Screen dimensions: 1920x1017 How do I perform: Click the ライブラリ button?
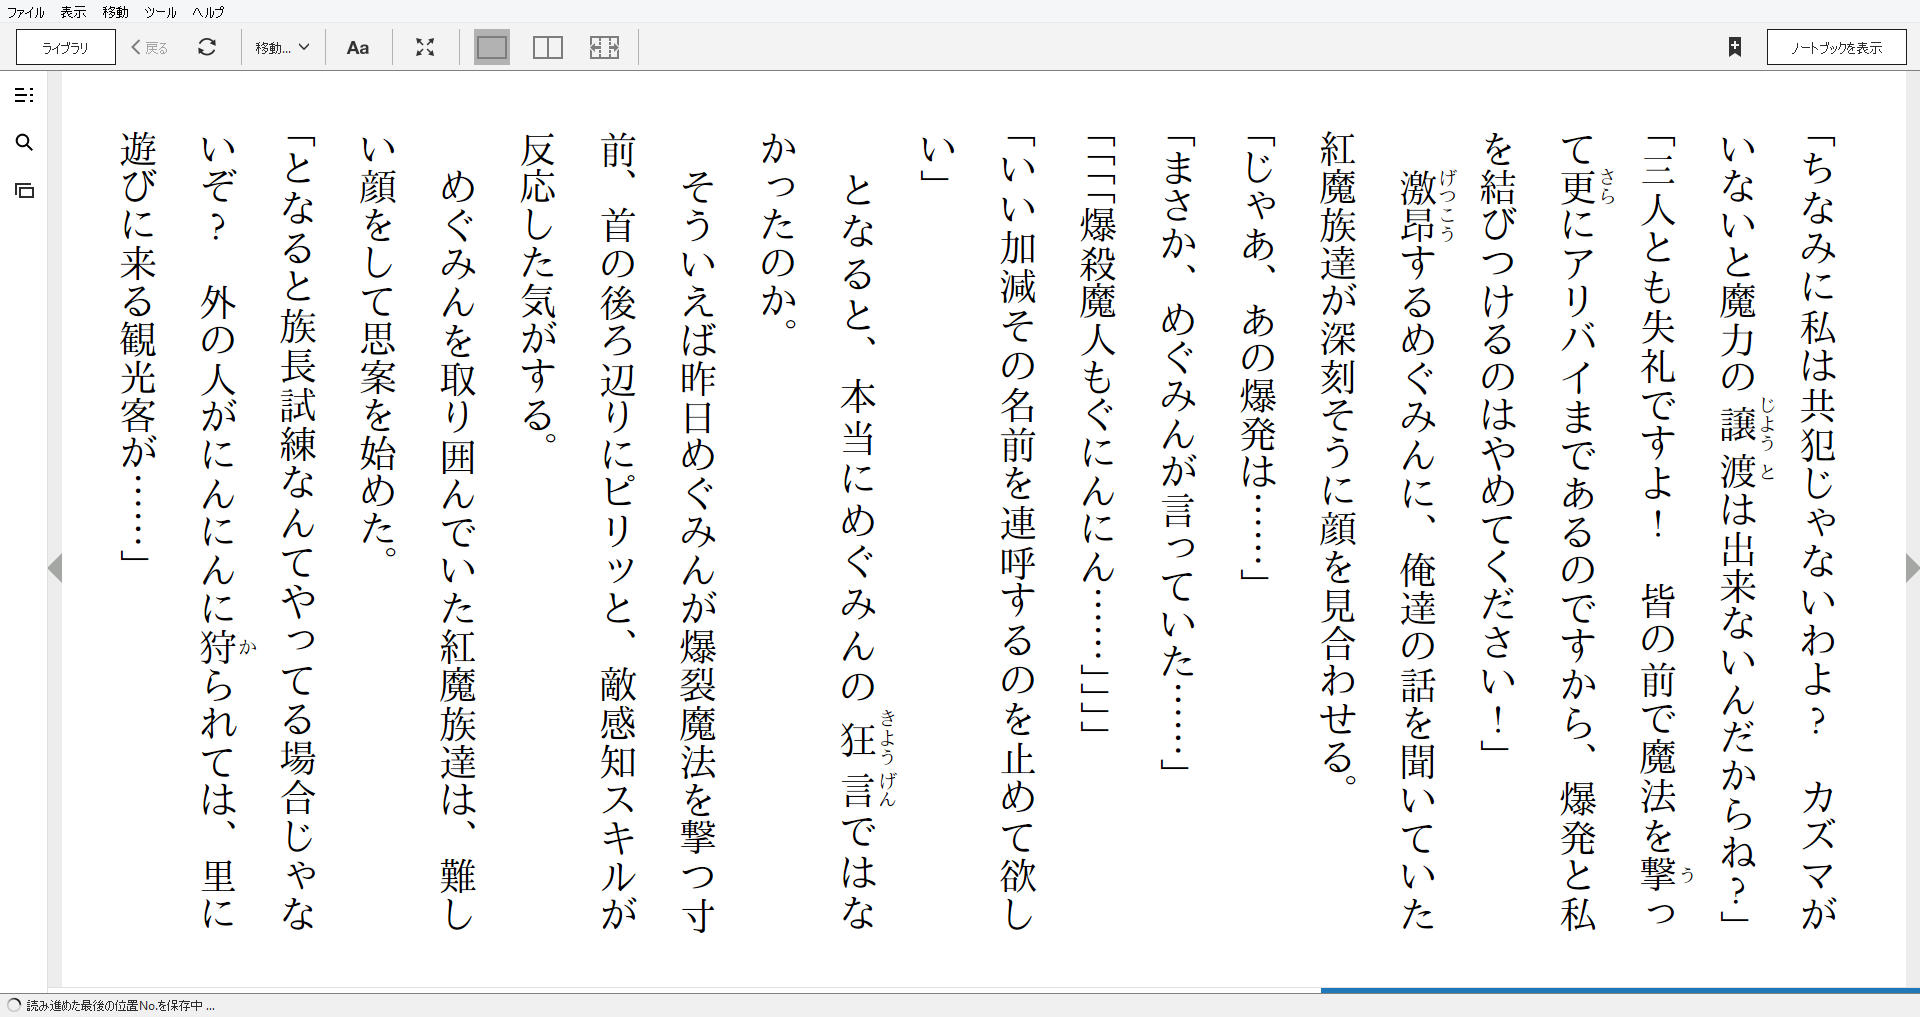point(66,47)
